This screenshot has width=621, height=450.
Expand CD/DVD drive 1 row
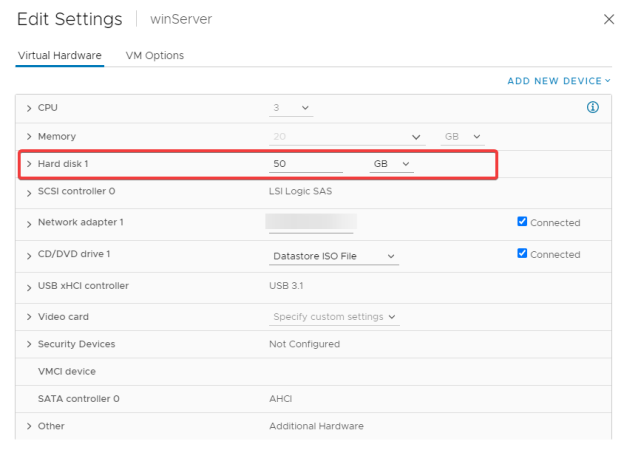tap(29, 256)
